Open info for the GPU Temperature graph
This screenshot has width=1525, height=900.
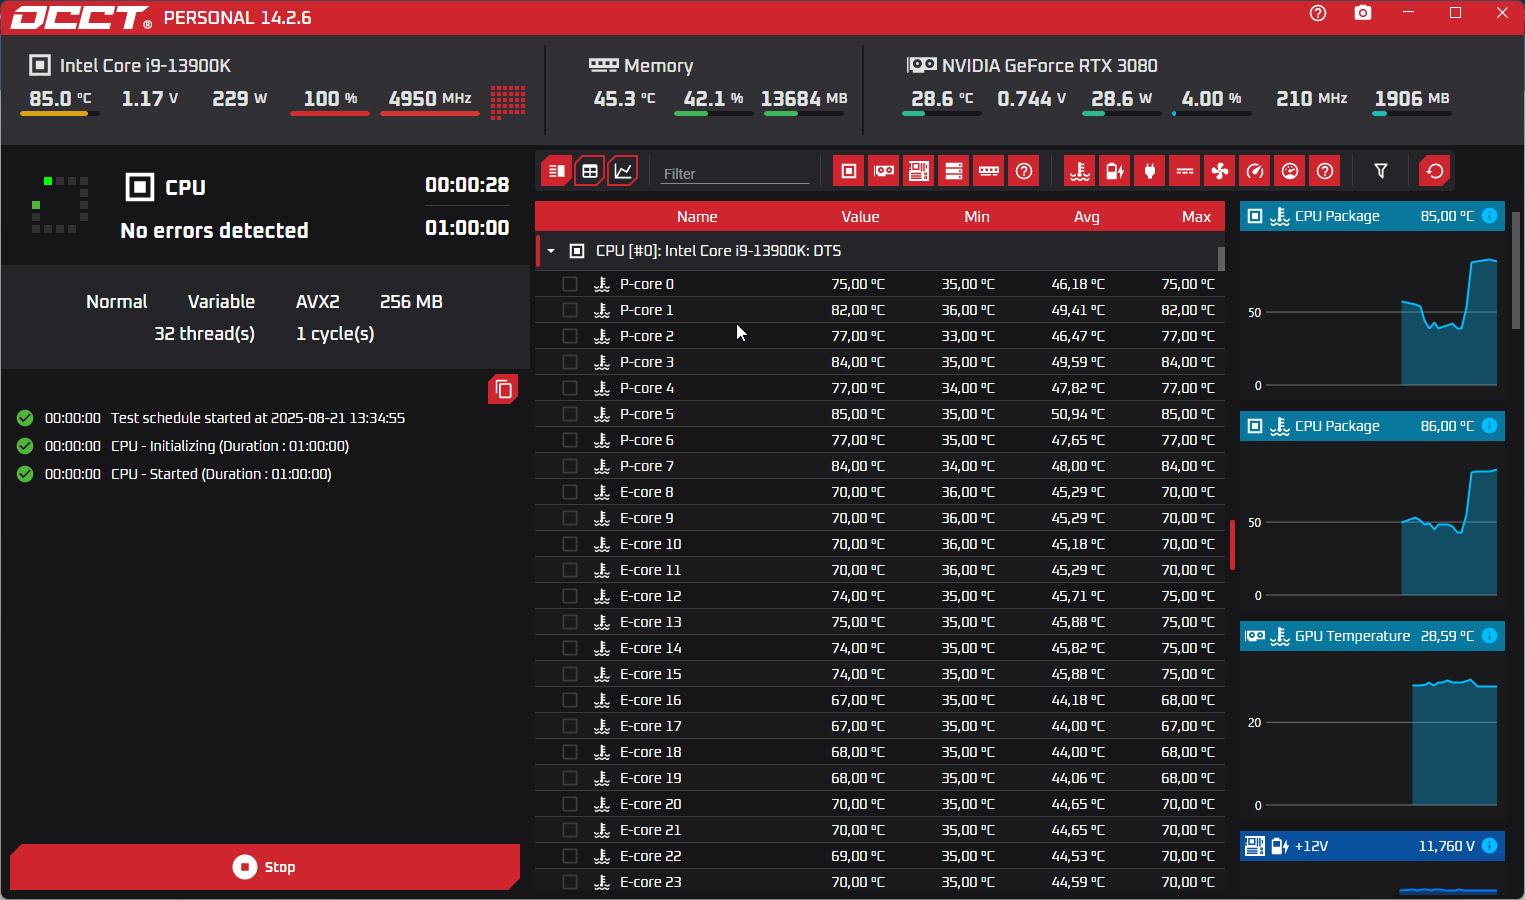[x=1489, y=636]
